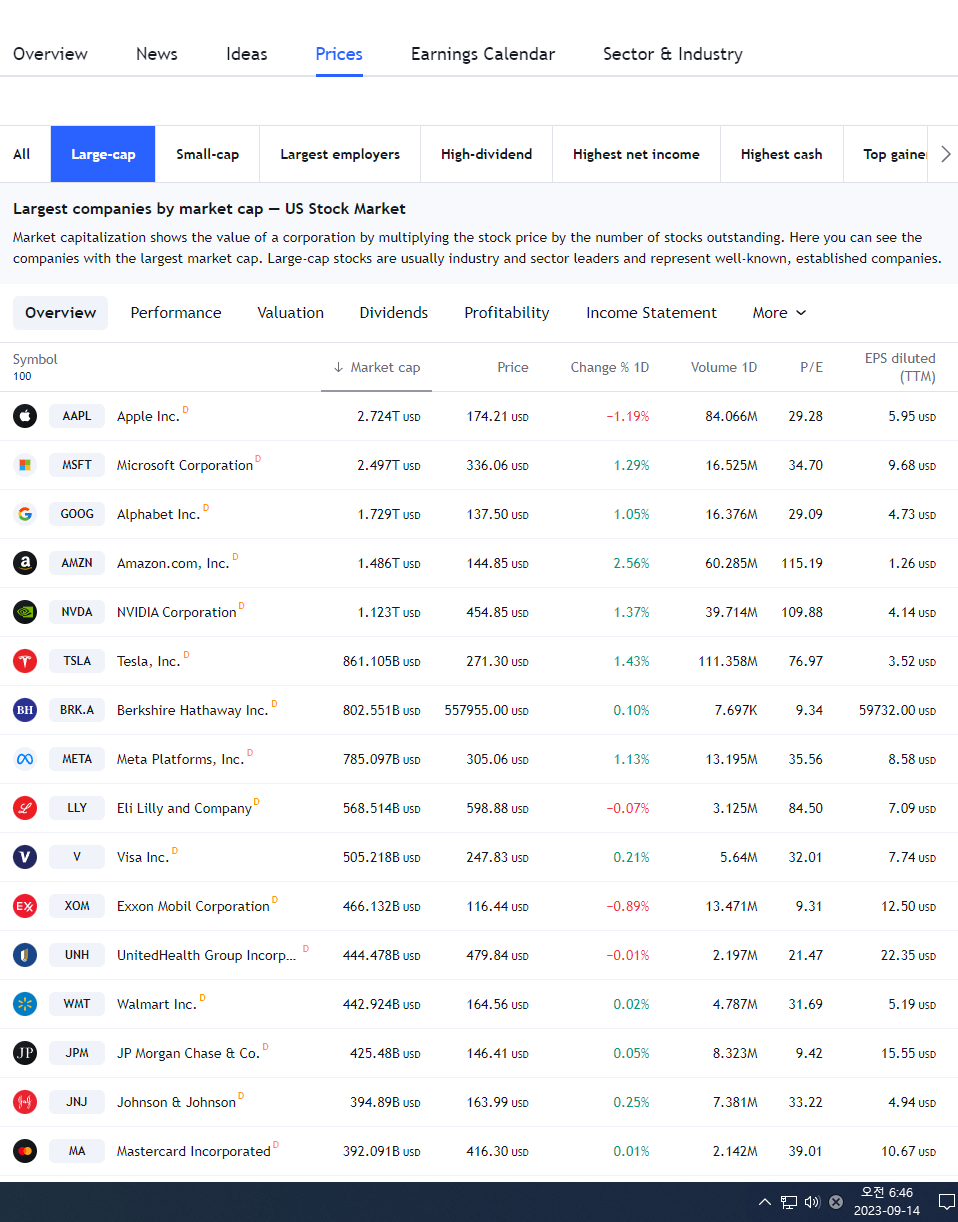Click the Mastercard logo icon
The width and height of the screenshot is (958, 1222).
point(25,1151)
